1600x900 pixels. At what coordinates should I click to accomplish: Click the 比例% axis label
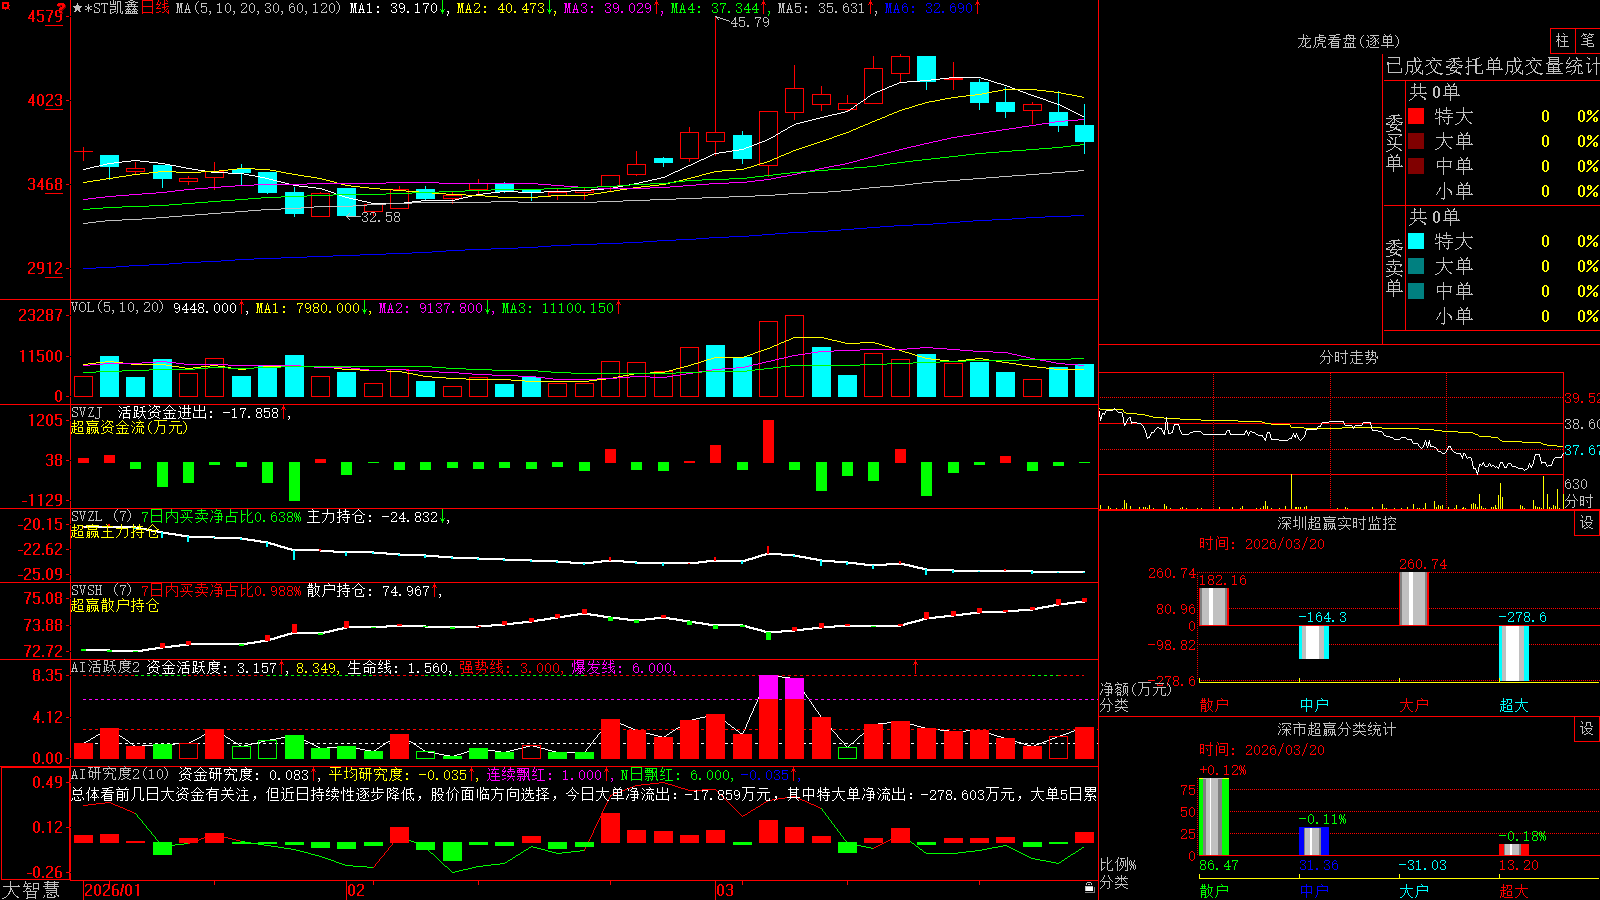[x=1118, y=865]
